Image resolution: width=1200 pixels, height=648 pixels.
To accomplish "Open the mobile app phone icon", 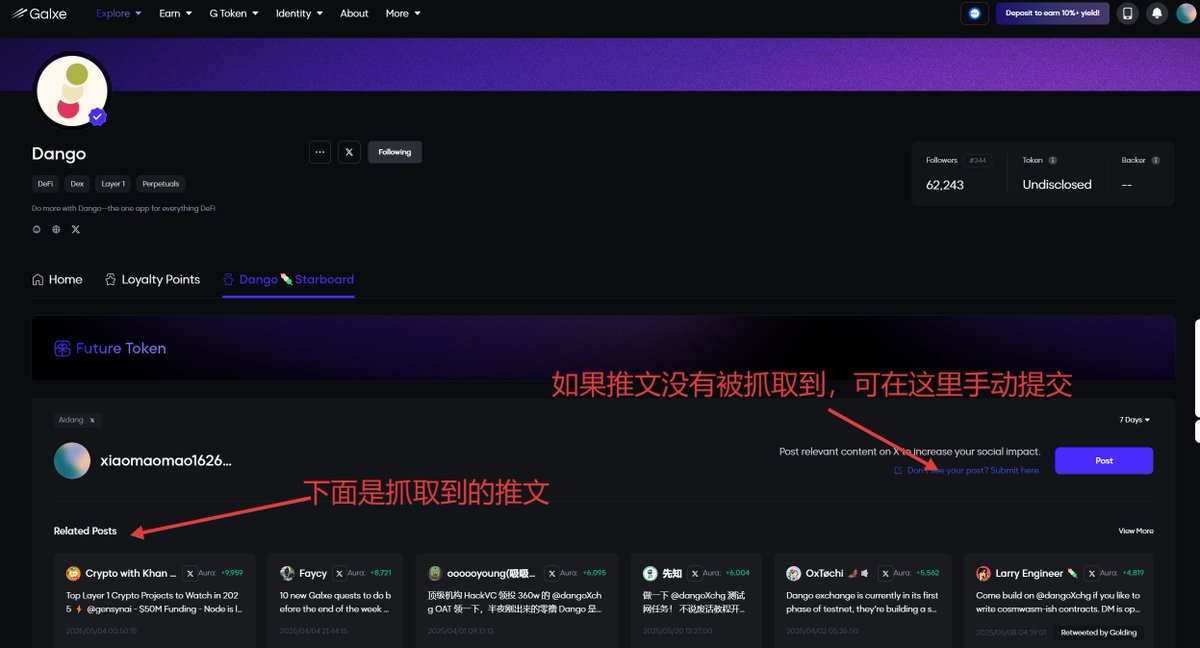I will [x=1128, y=14].
